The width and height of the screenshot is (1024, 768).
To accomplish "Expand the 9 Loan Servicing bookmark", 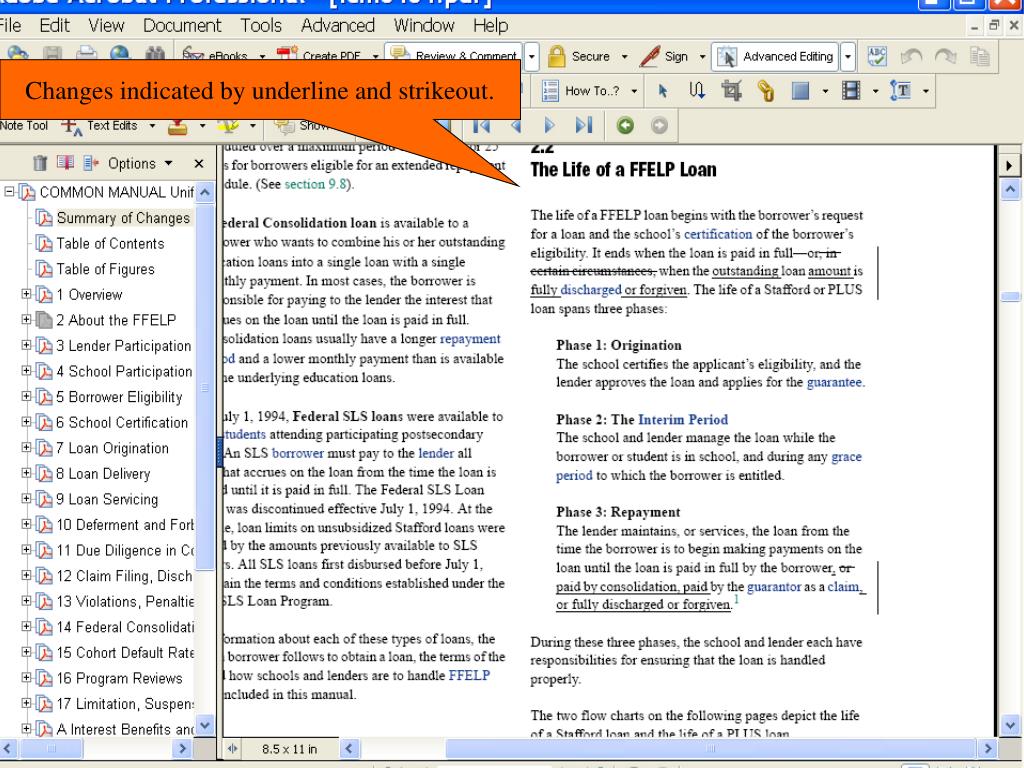I will [26, 498].
